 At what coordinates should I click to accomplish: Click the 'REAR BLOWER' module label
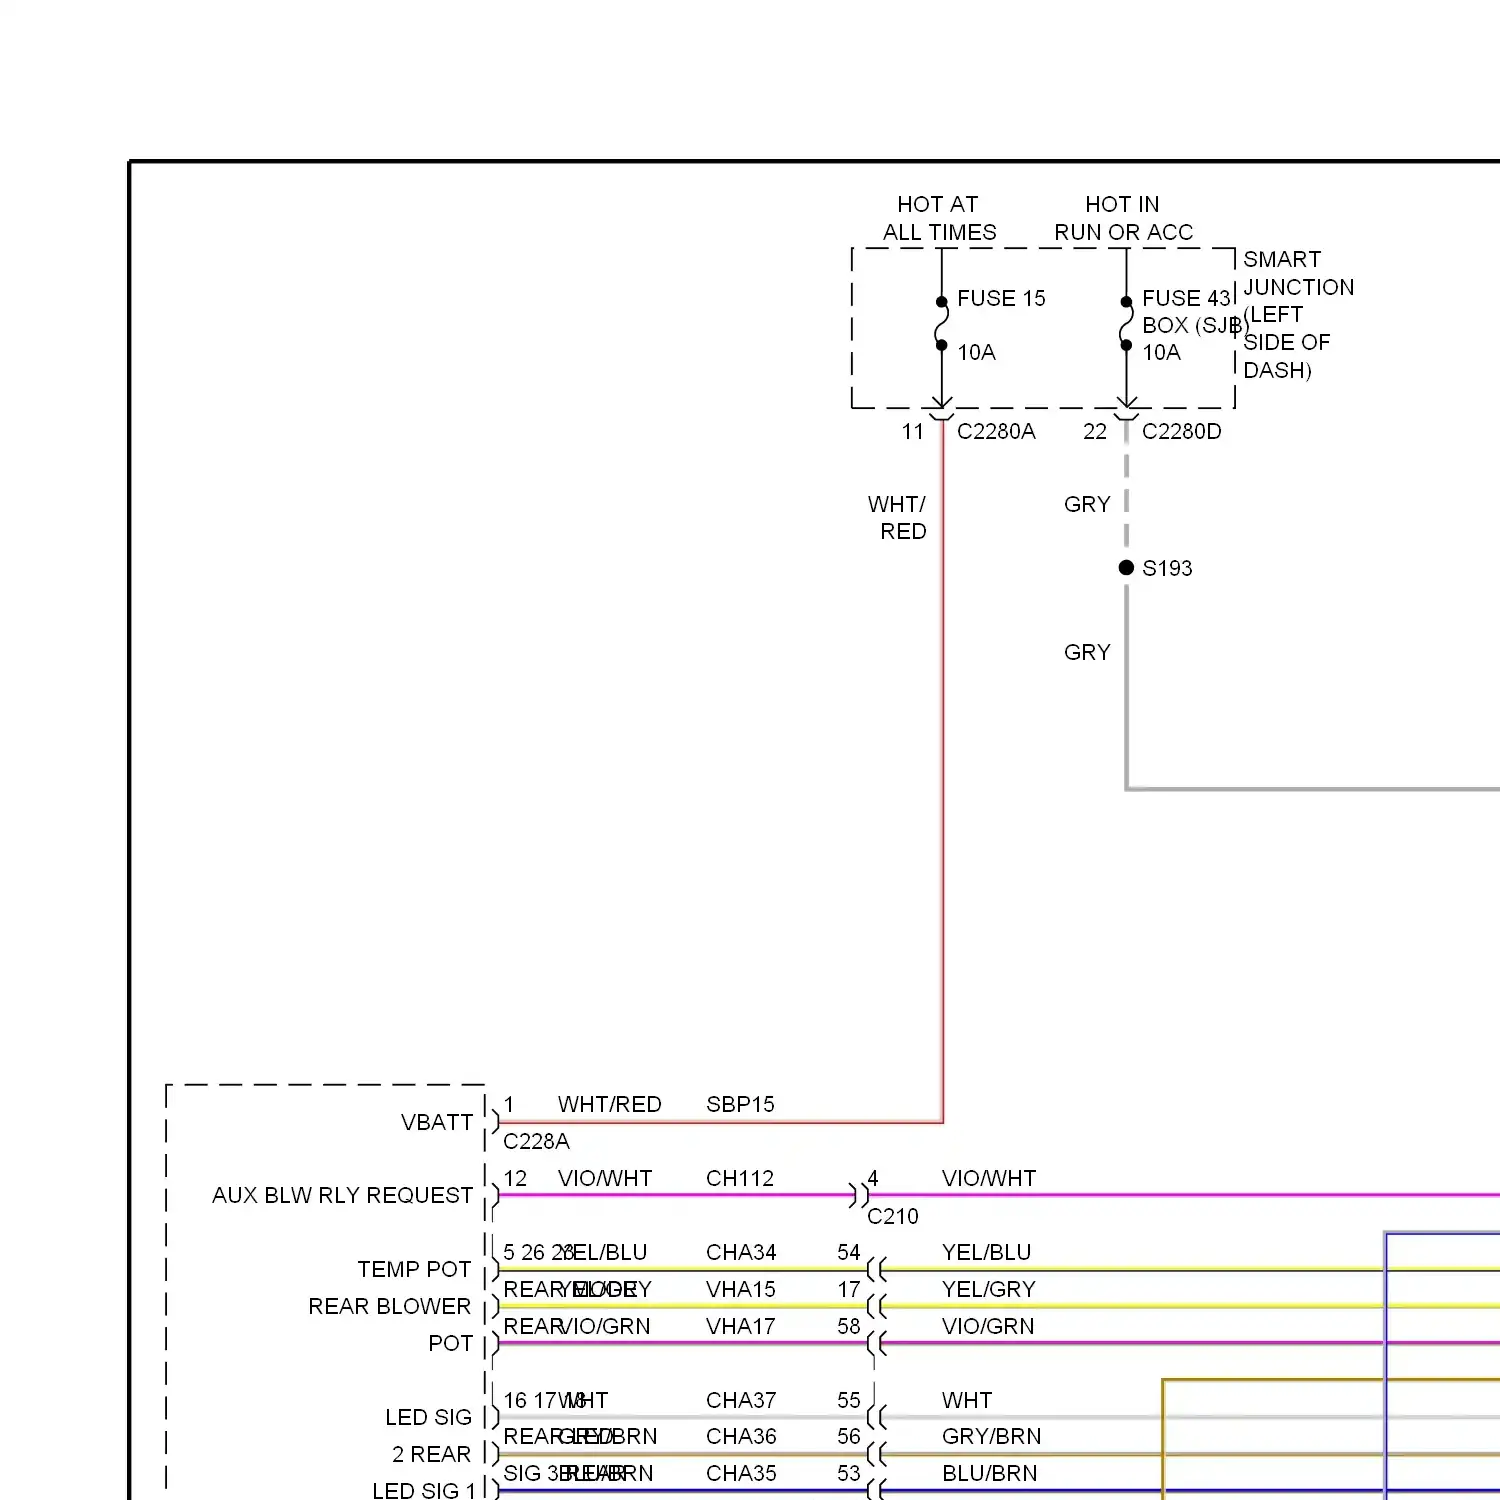click(389, 1306)
